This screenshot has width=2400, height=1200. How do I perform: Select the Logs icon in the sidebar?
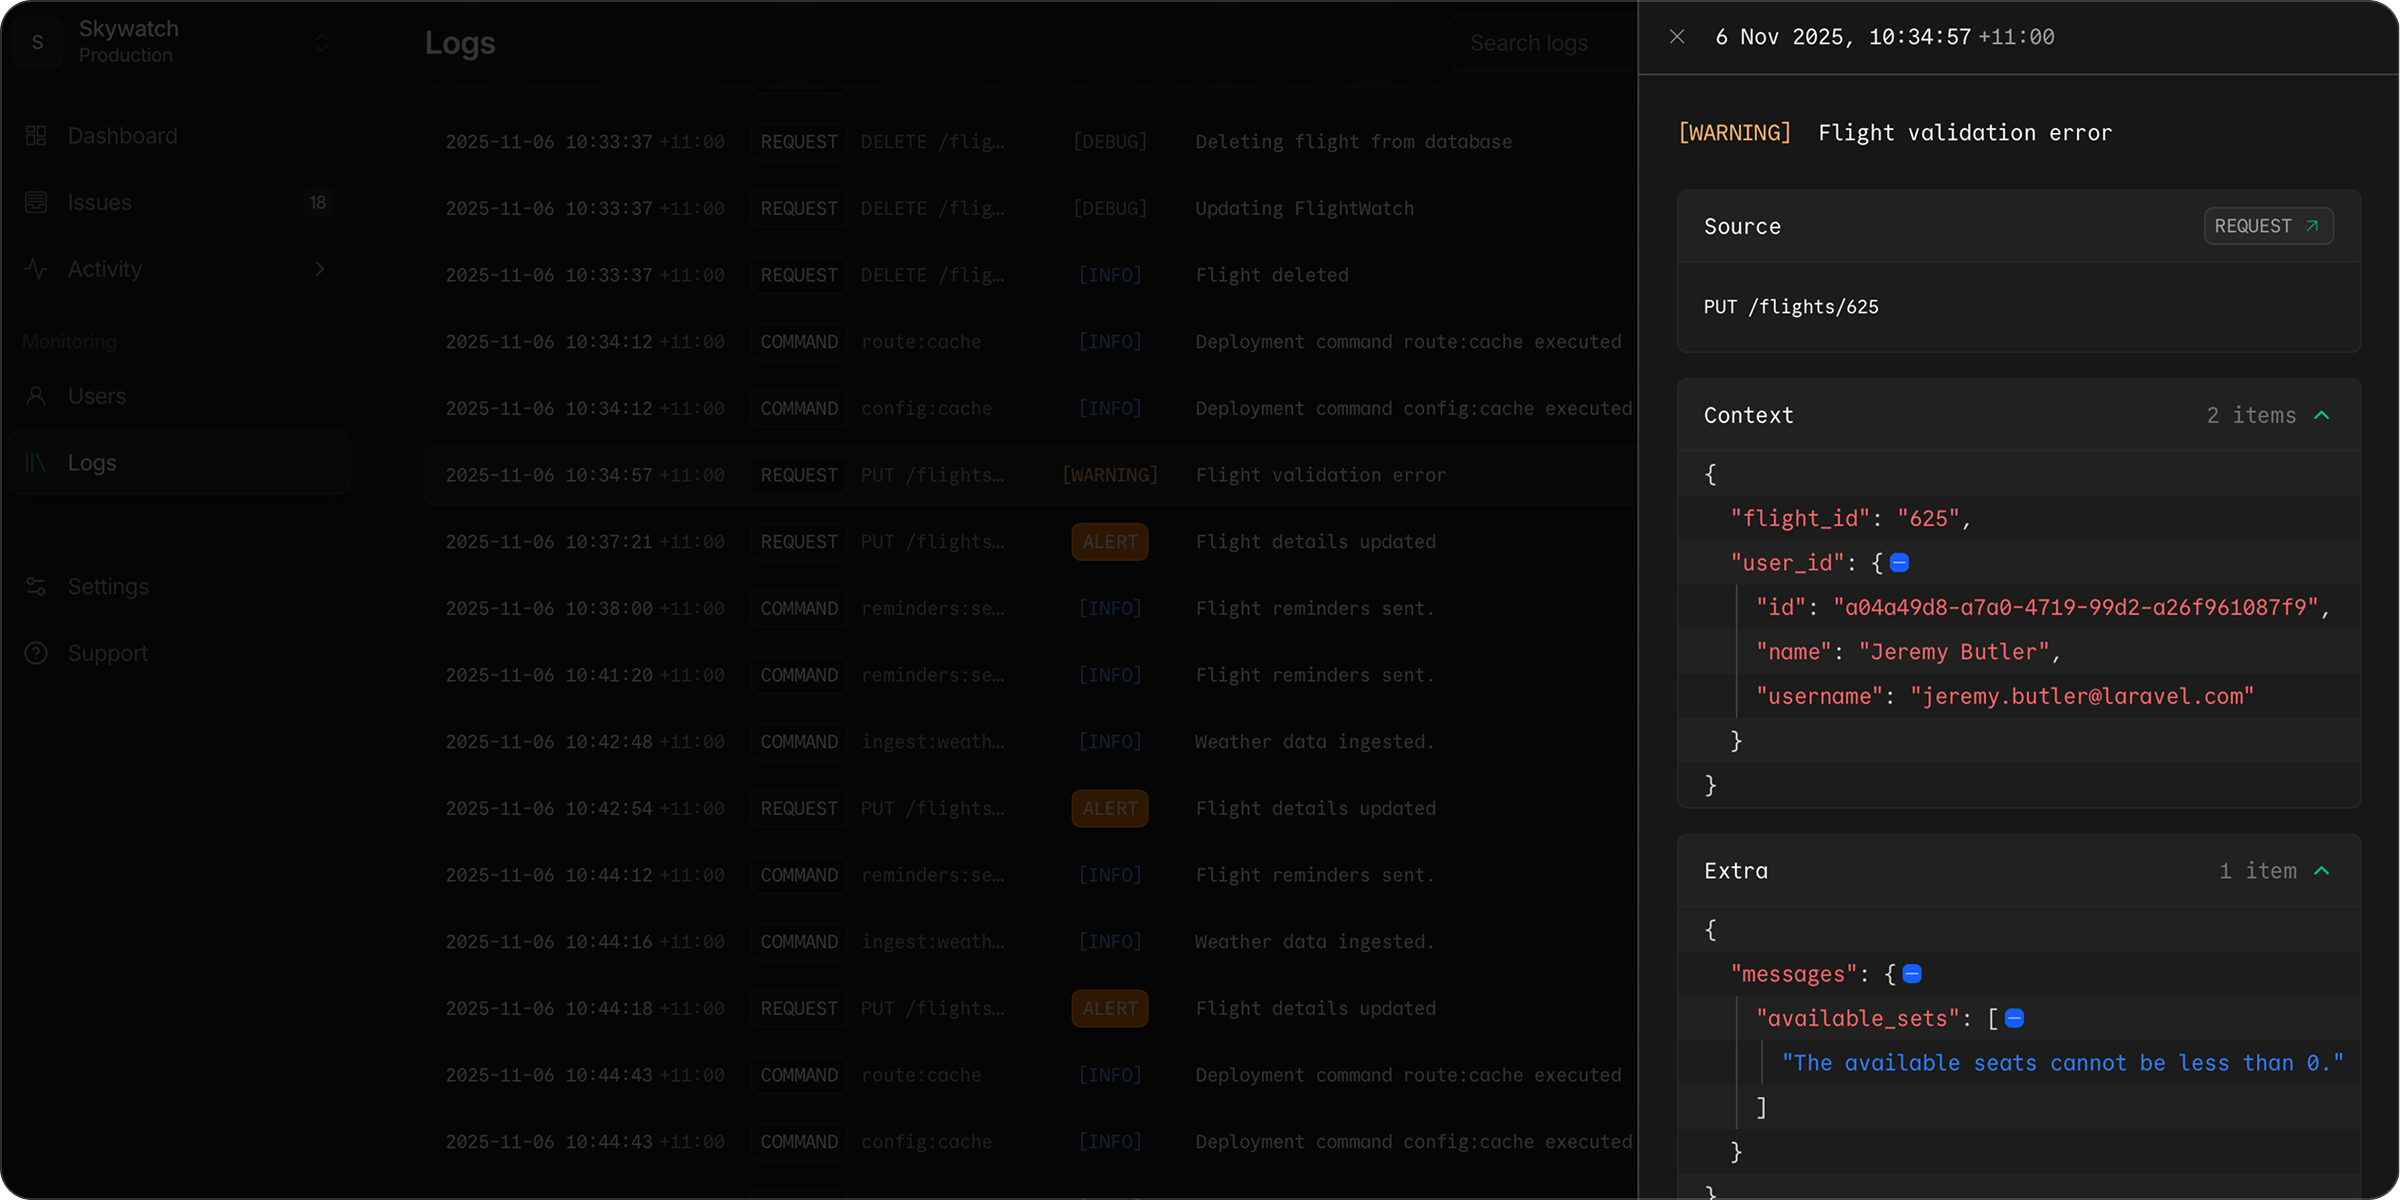click(x=36, y=462)
